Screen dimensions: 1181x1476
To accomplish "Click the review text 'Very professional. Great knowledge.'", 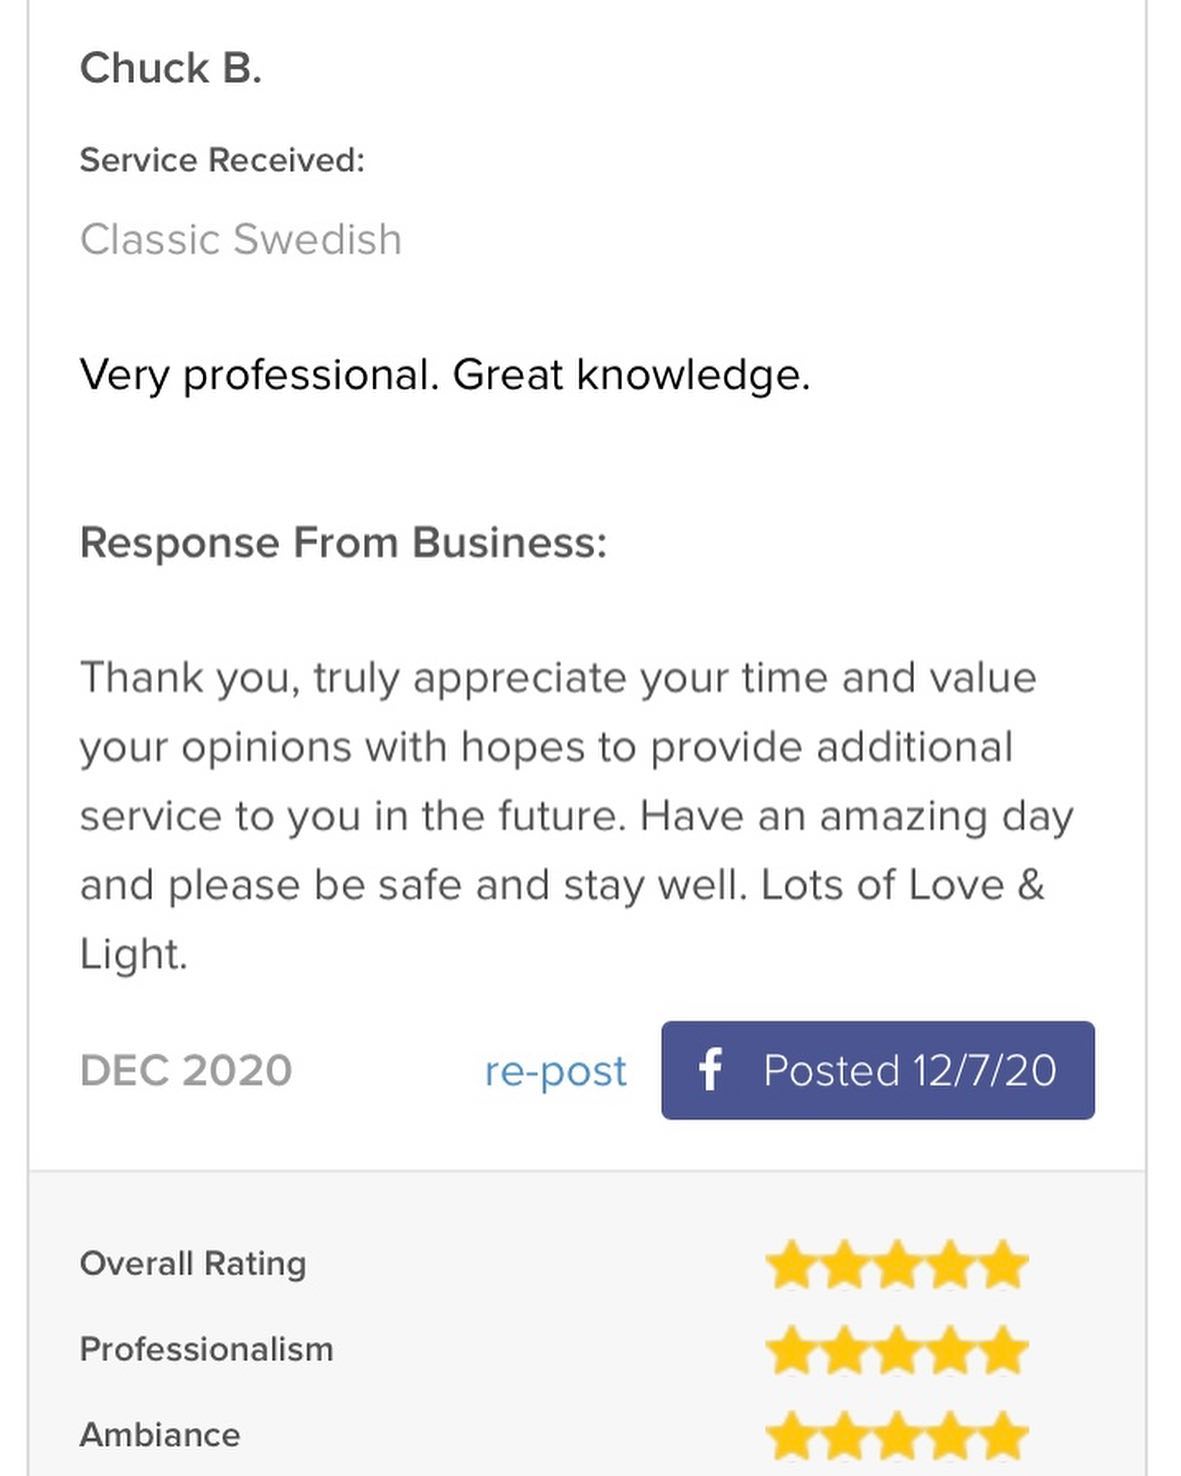I will tap(444, 375).
